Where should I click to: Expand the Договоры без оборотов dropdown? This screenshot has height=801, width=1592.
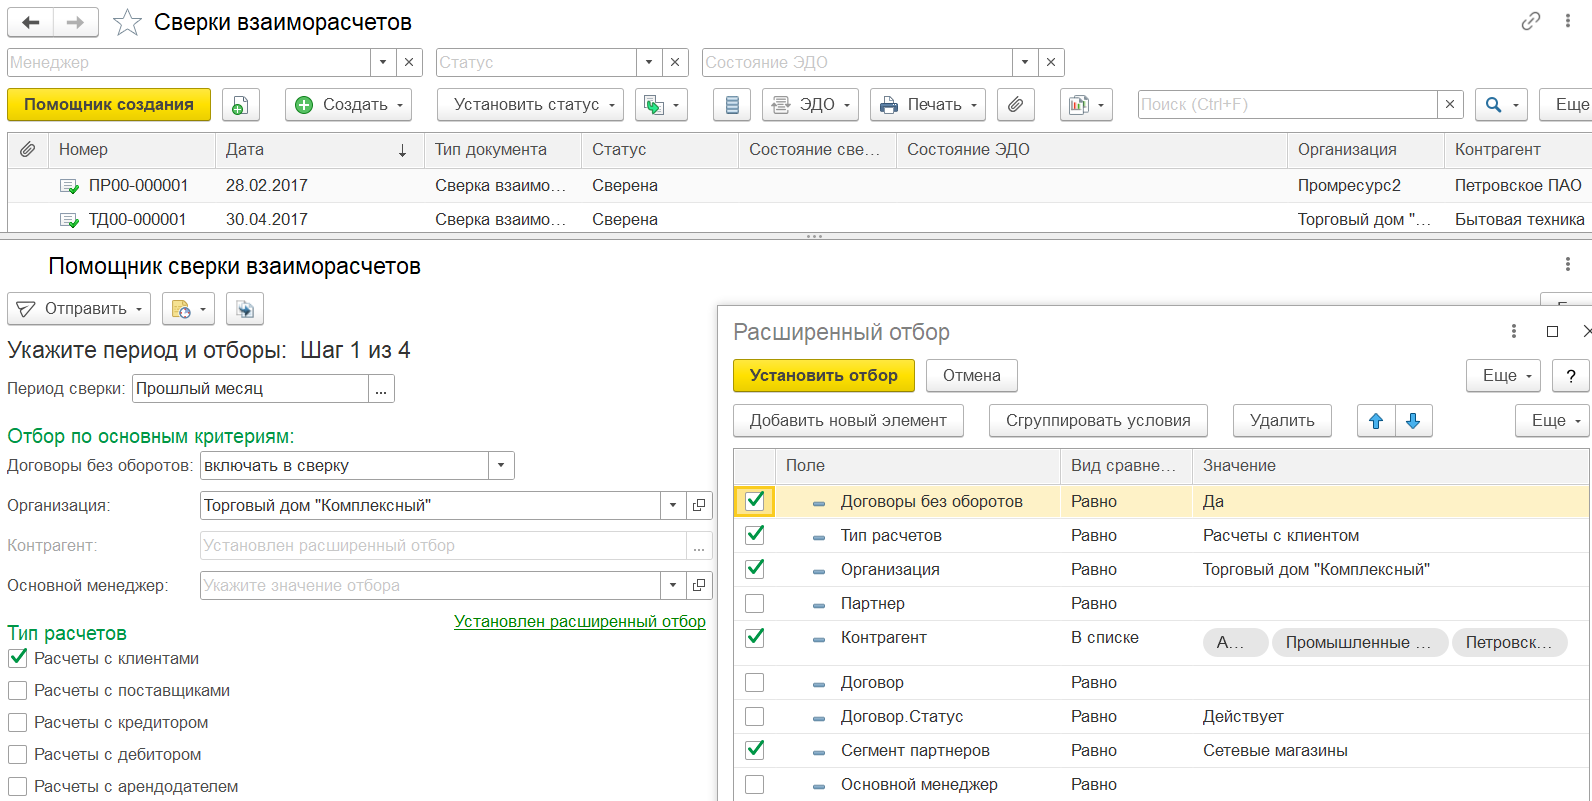(501, 466)
